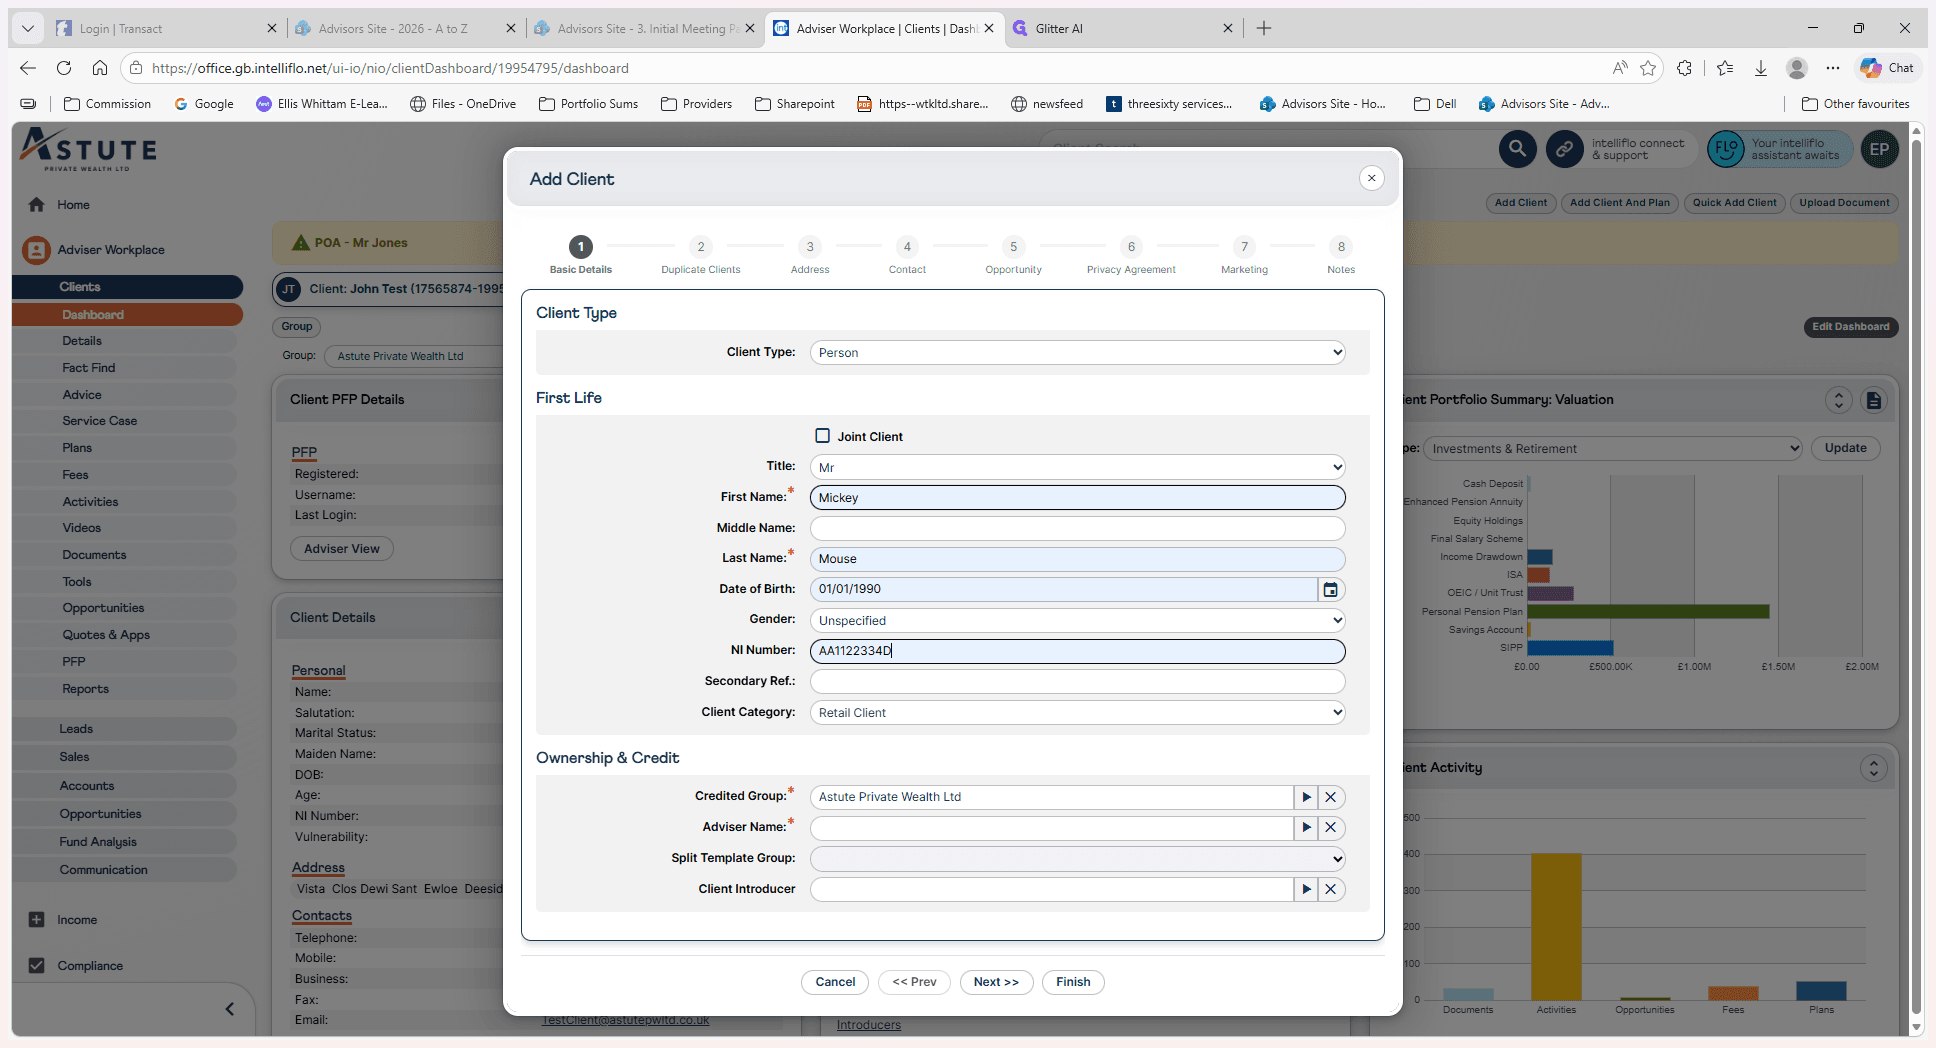1936x1048 pixels.
Task: Open the Investments & Retirement type dropdown
Action: [x=1612, y=449]
